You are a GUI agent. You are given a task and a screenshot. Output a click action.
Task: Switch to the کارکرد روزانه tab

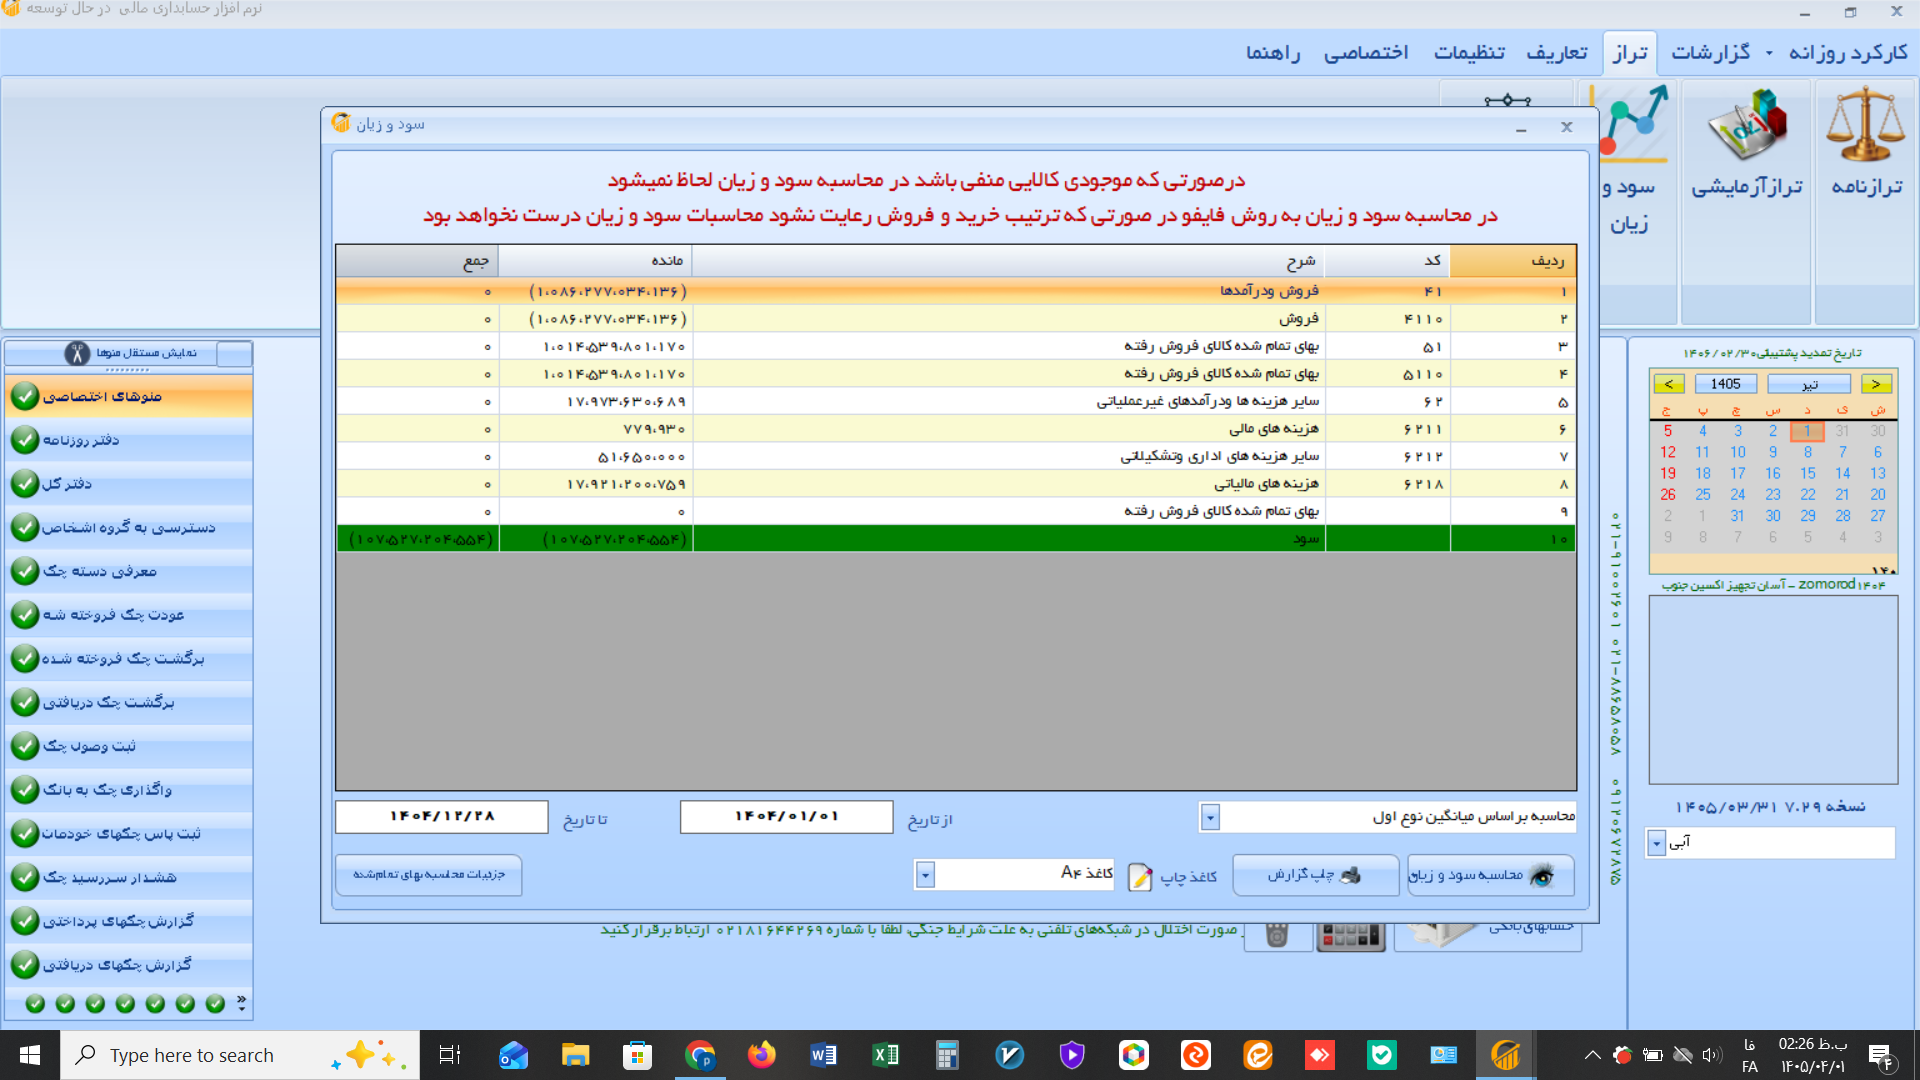click(1848, 52)
